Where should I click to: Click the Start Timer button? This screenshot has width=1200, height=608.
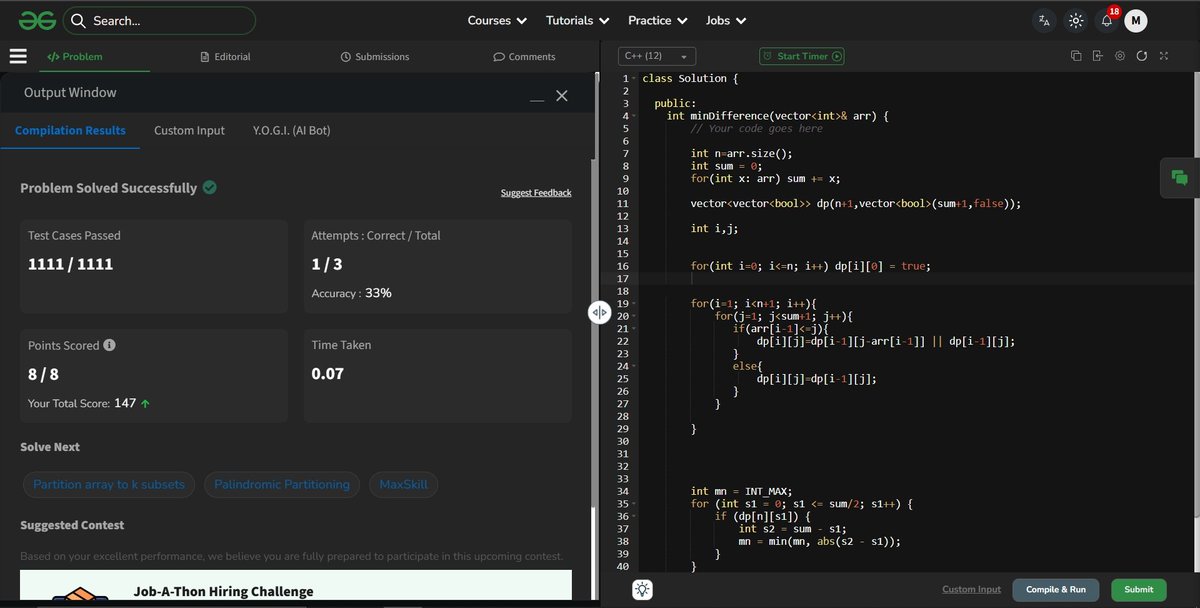[x=802, y=57]
